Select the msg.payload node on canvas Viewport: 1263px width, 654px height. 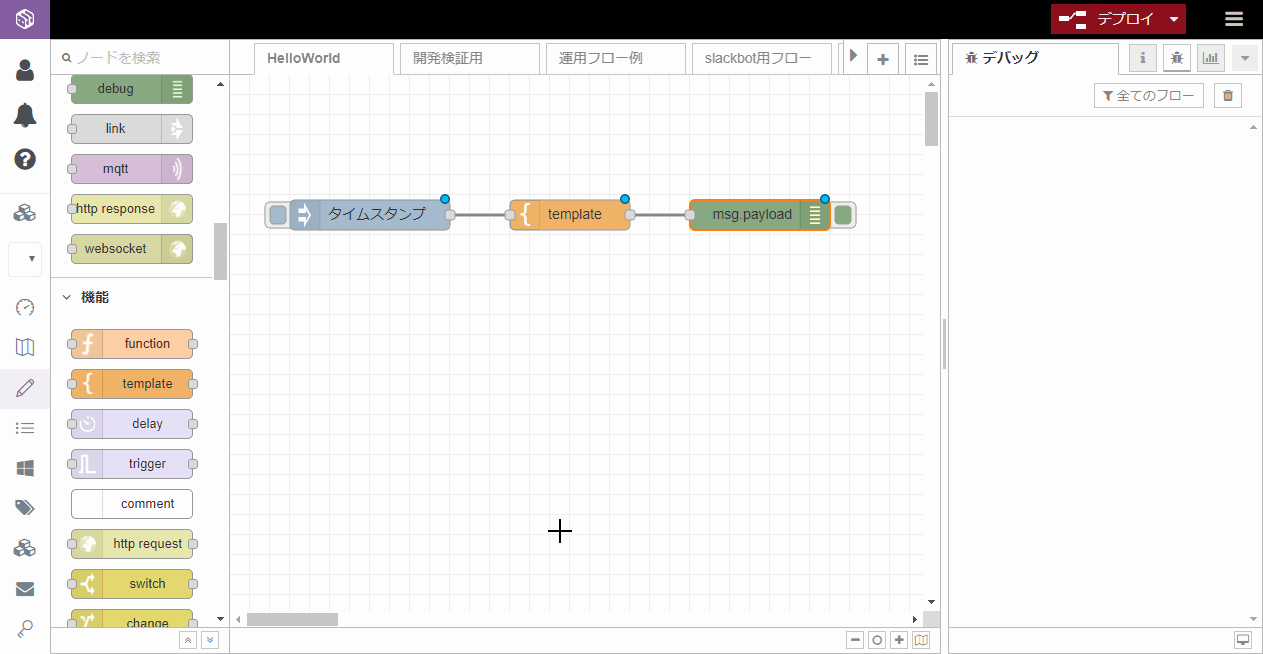point(760,215)
